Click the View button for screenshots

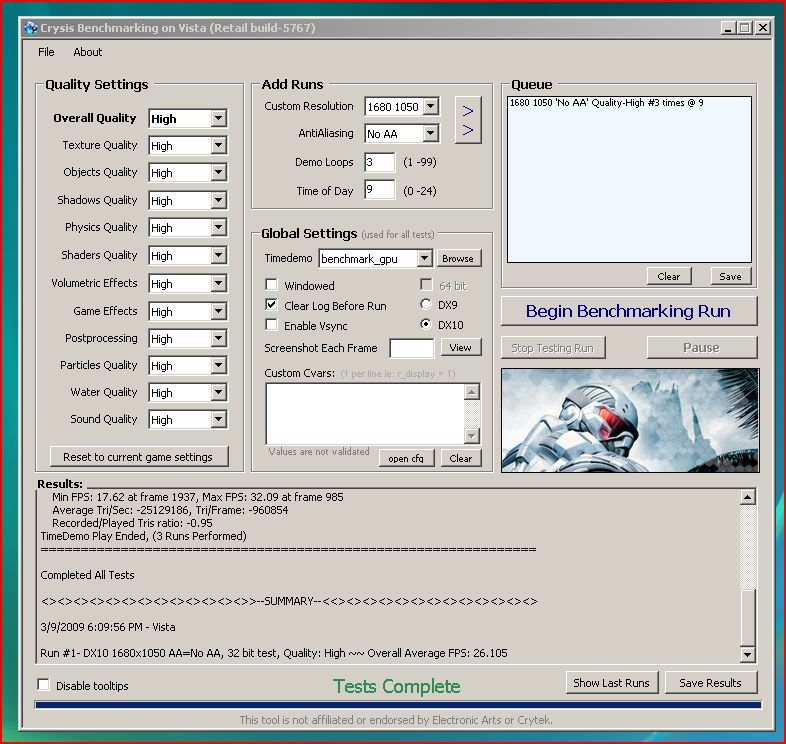pos(461,347)
